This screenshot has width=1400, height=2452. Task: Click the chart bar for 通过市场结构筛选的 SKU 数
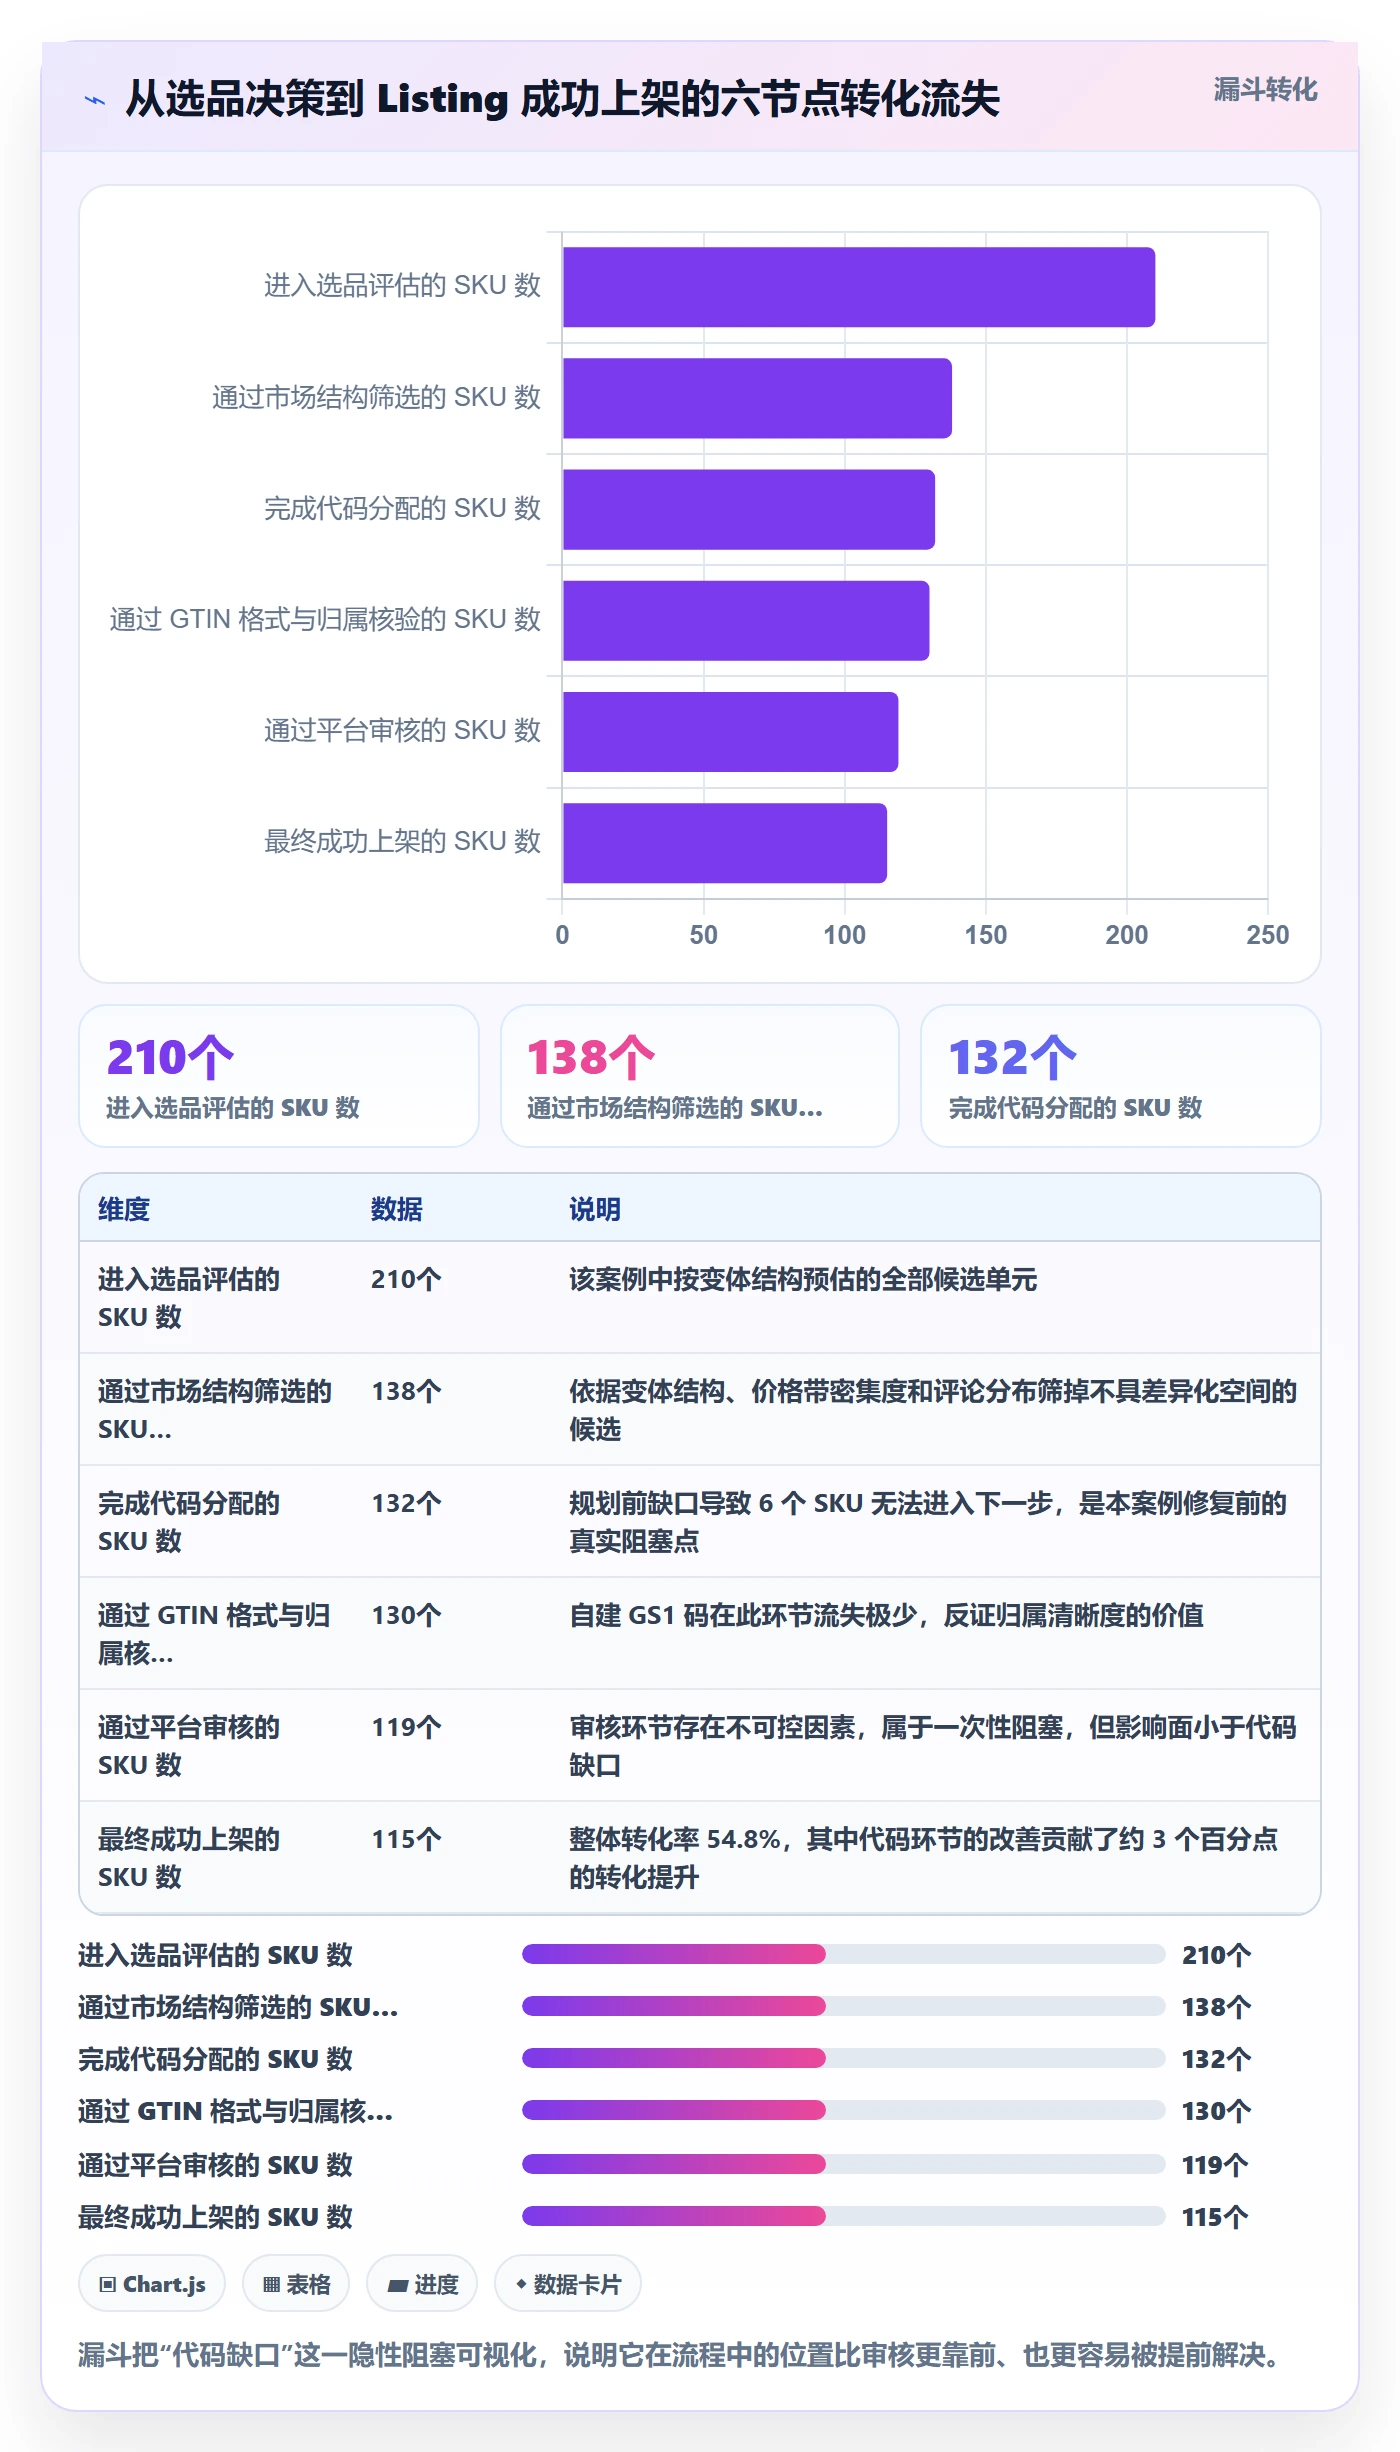point(757,398)
